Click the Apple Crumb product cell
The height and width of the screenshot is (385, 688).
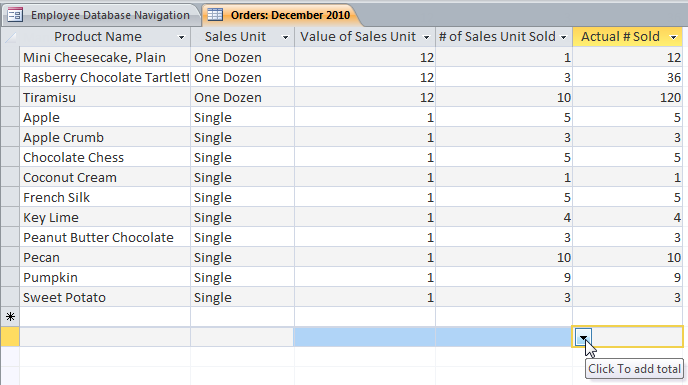[x=105, y=137]
